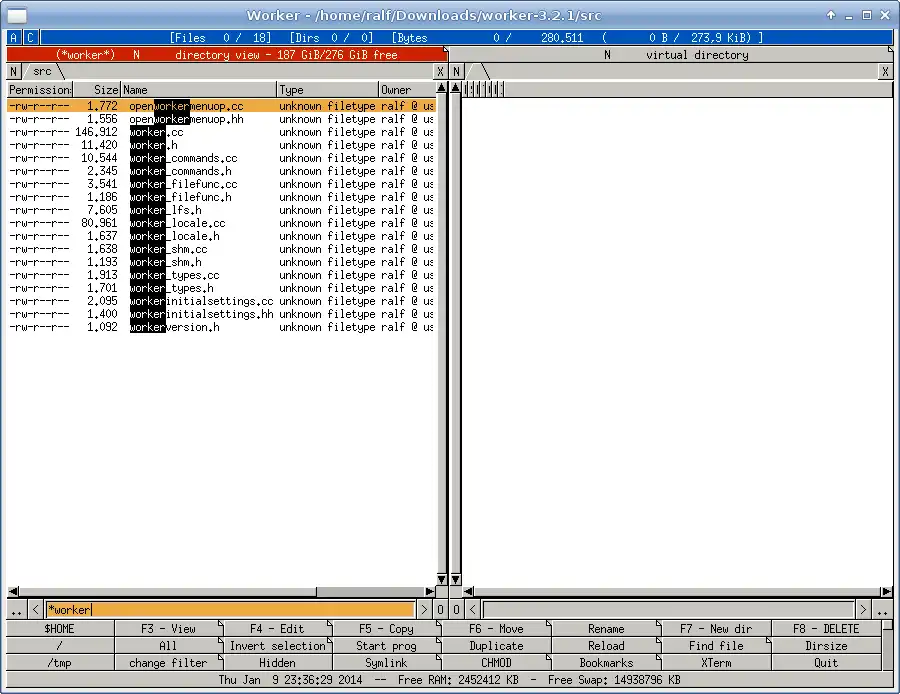Viewport: 900px width, 694px height.
Task: Select file worker_locale.cc
Action: tap(222, 223)
